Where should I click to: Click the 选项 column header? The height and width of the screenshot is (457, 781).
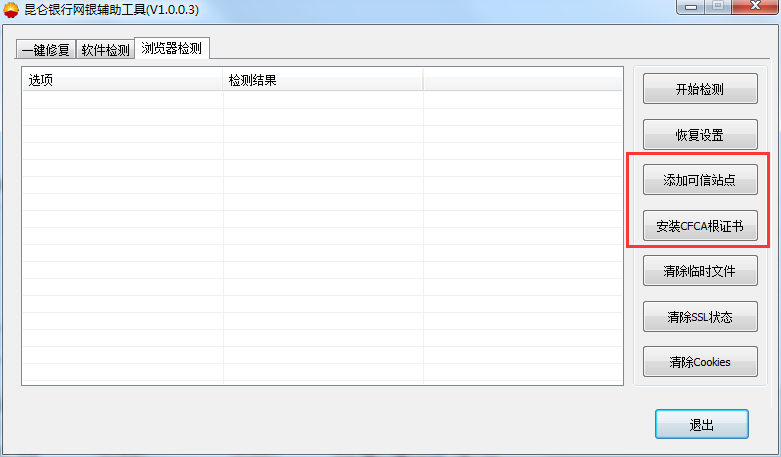point(123,80)
